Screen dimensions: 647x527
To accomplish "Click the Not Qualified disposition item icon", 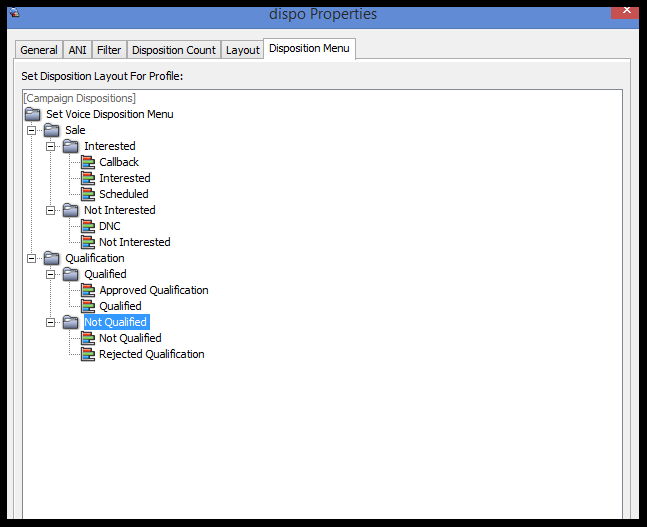I will (x=88, y=338).
